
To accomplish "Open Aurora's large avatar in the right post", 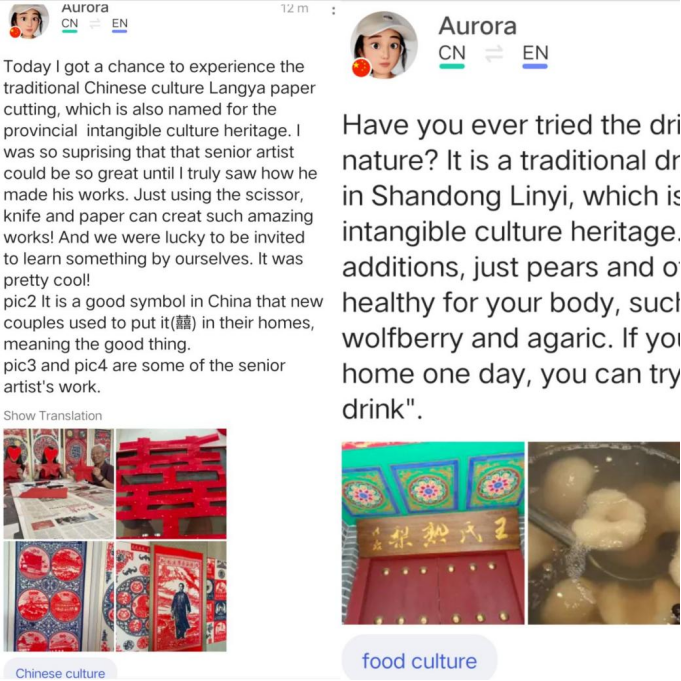I will pos(384,45).
